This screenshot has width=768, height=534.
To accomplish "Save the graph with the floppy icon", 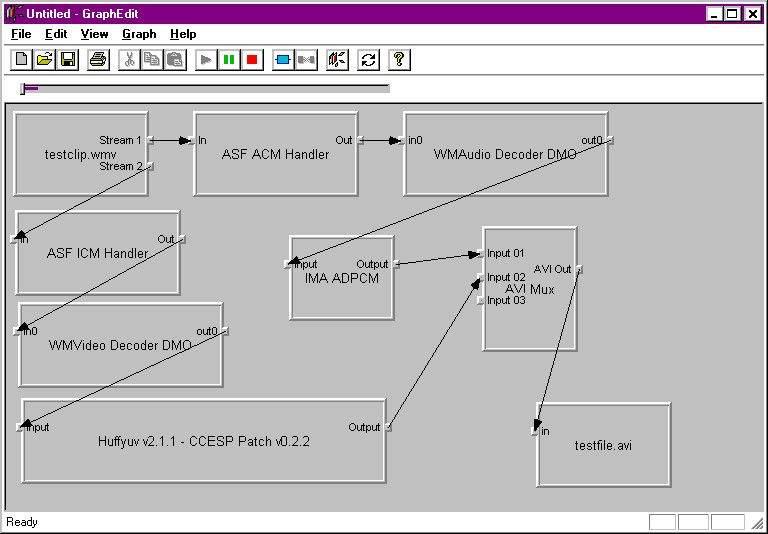I will pos(67,60).
